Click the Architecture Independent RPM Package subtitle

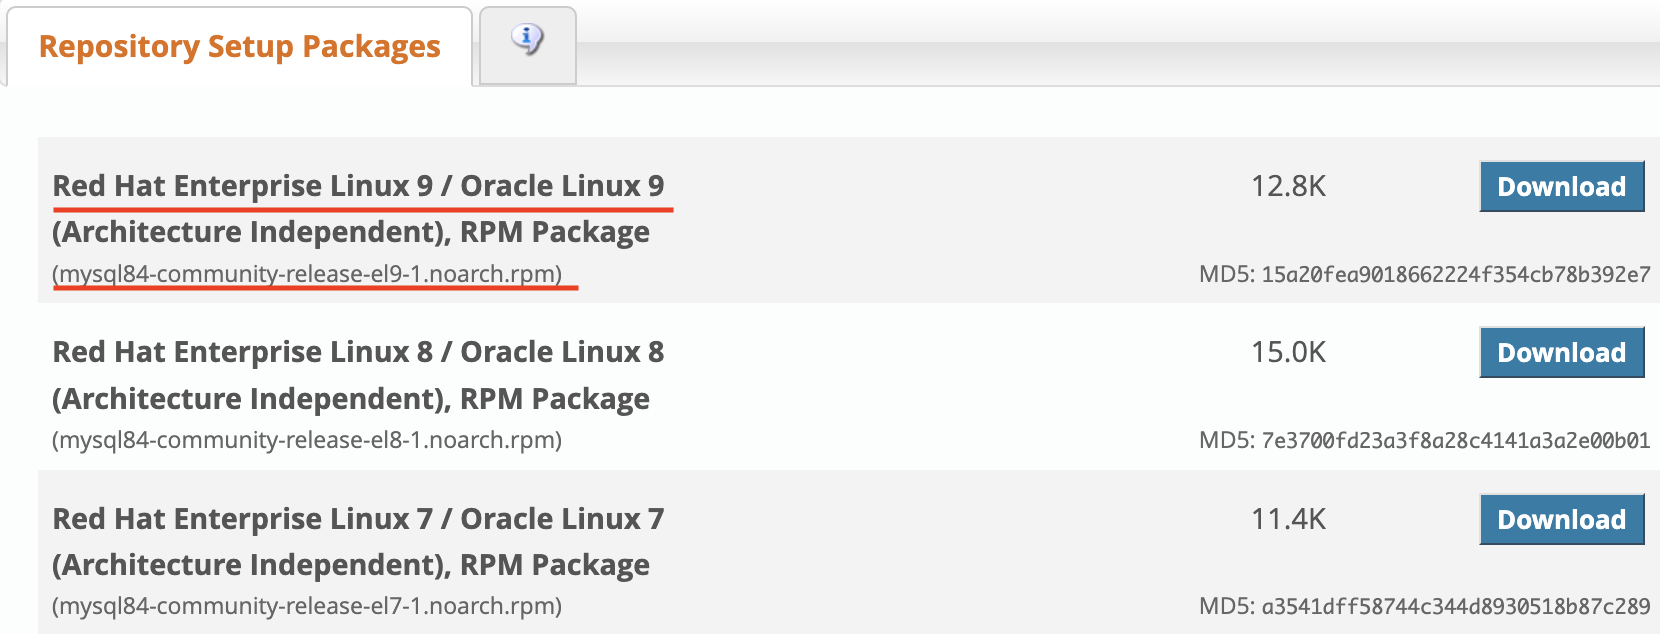(x=350, y=231)
